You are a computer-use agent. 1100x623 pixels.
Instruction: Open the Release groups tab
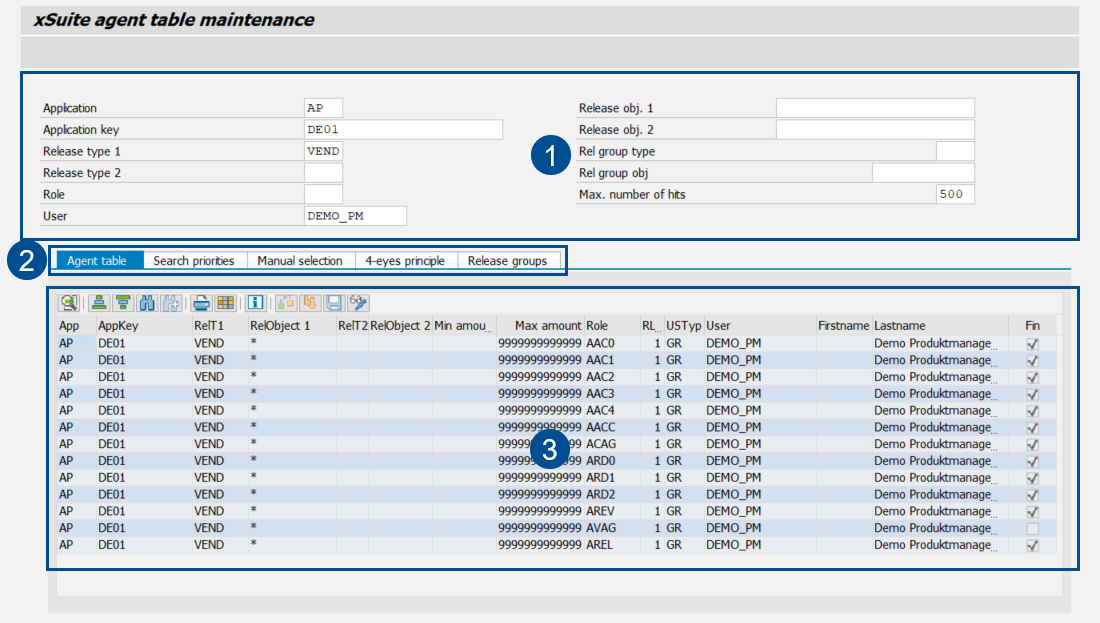point(507,261)
